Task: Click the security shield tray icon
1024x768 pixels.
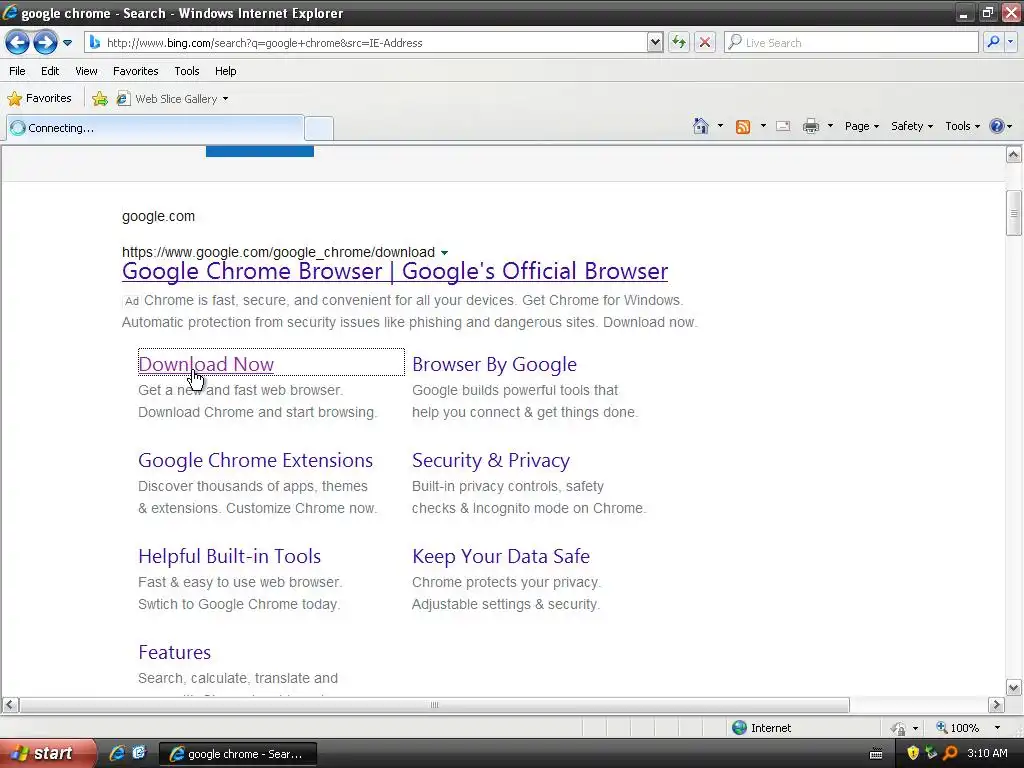Action: (x=913, y=753)
